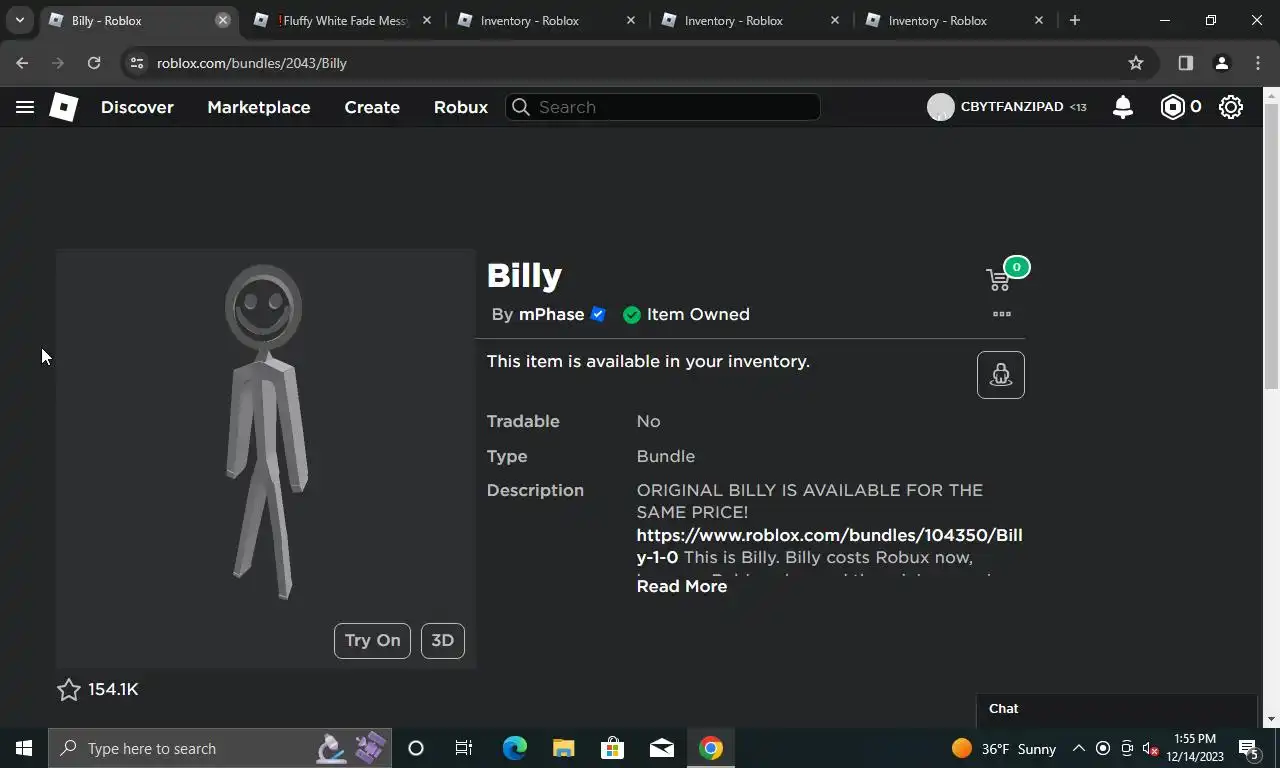Open the Windows Start menu

(x=24, y=748)
